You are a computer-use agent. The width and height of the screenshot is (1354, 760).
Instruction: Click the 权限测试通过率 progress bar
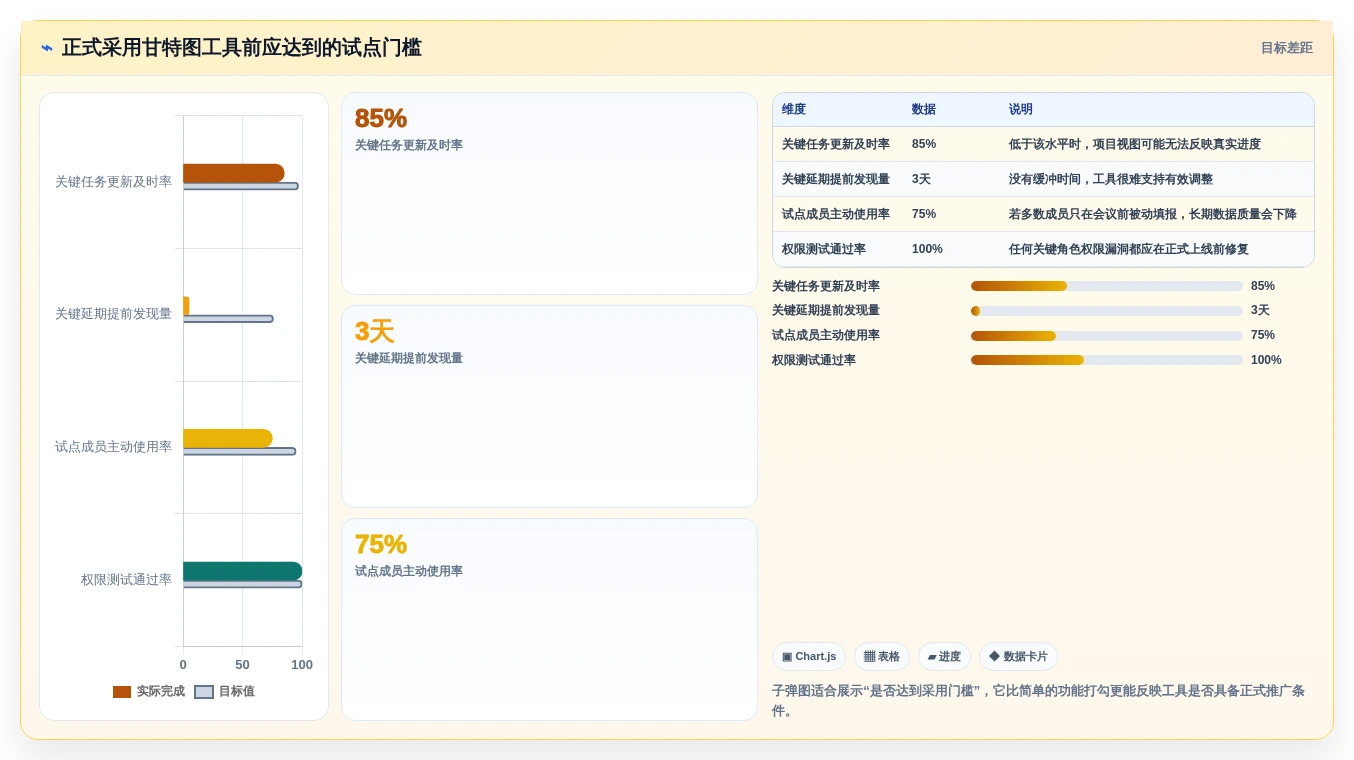(x=1107, y=360)
